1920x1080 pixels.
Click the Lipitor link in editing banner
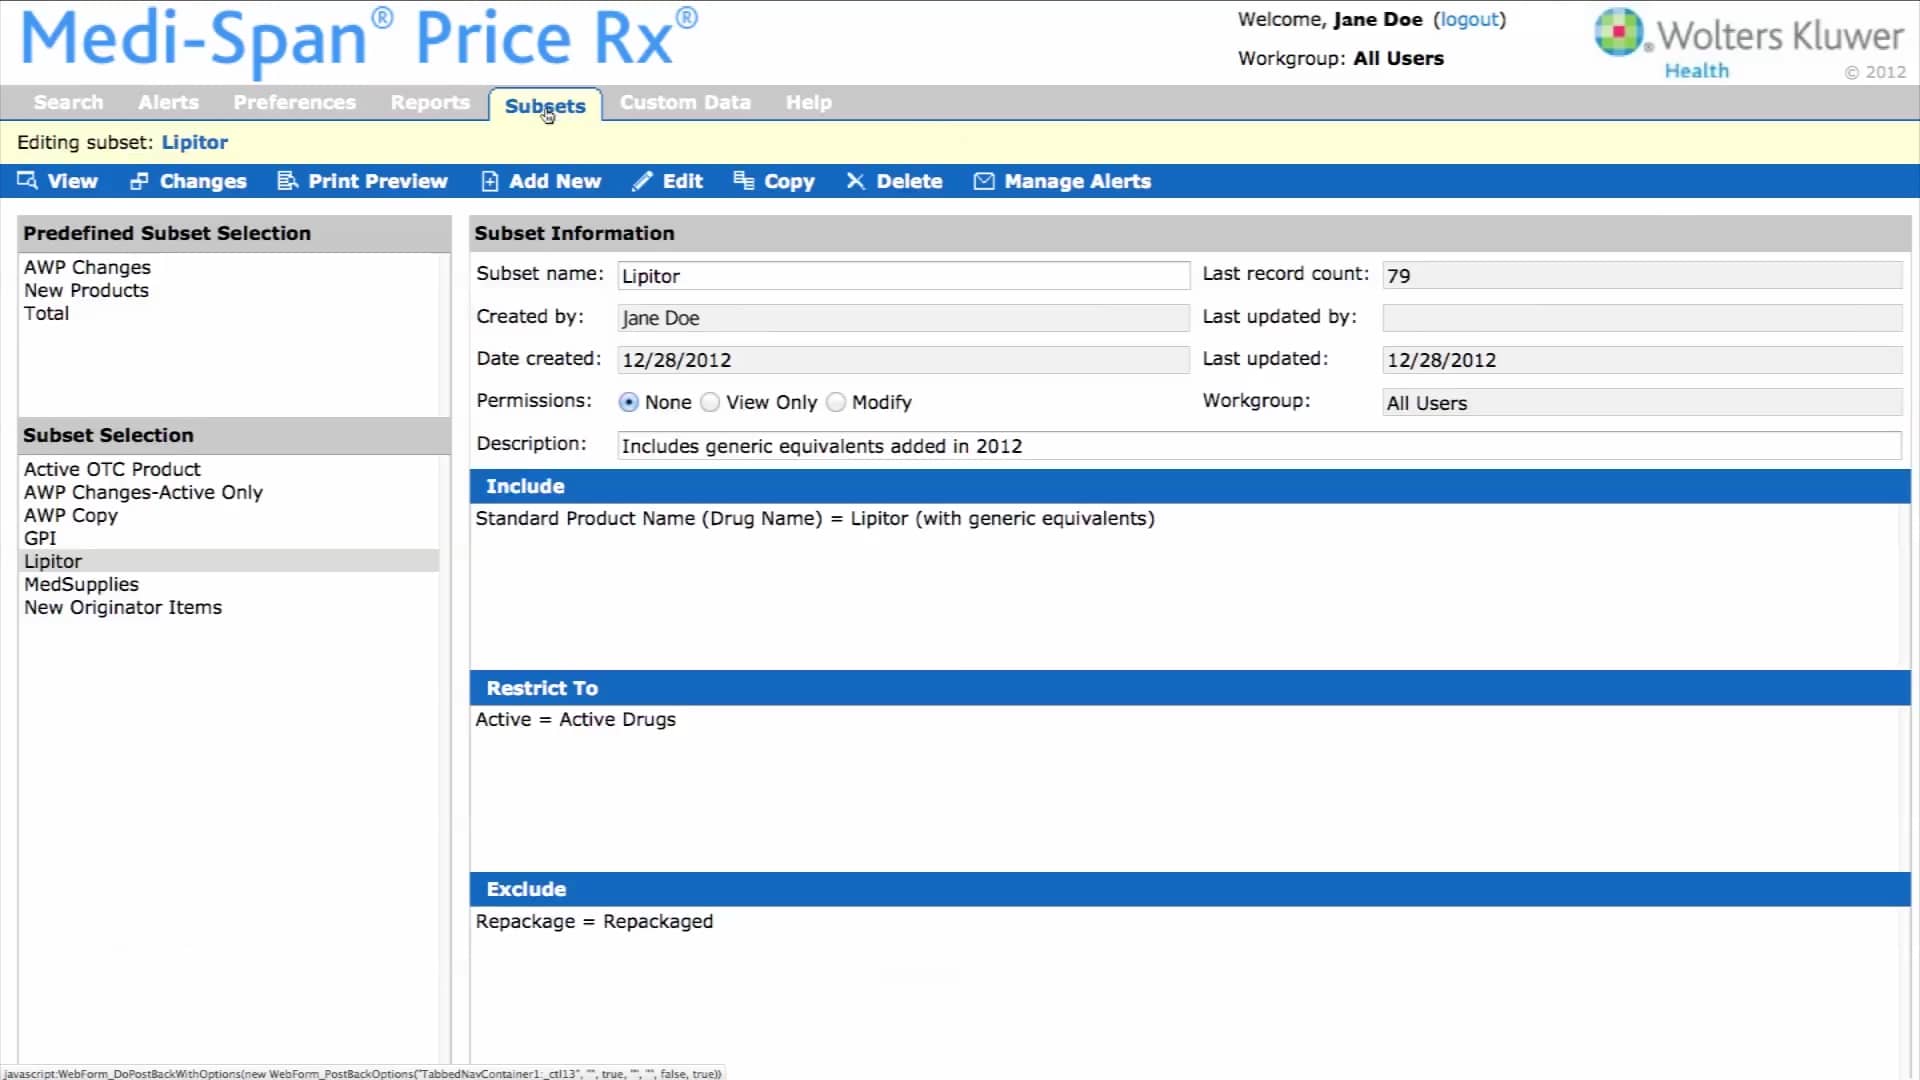[x=195, y=142]
